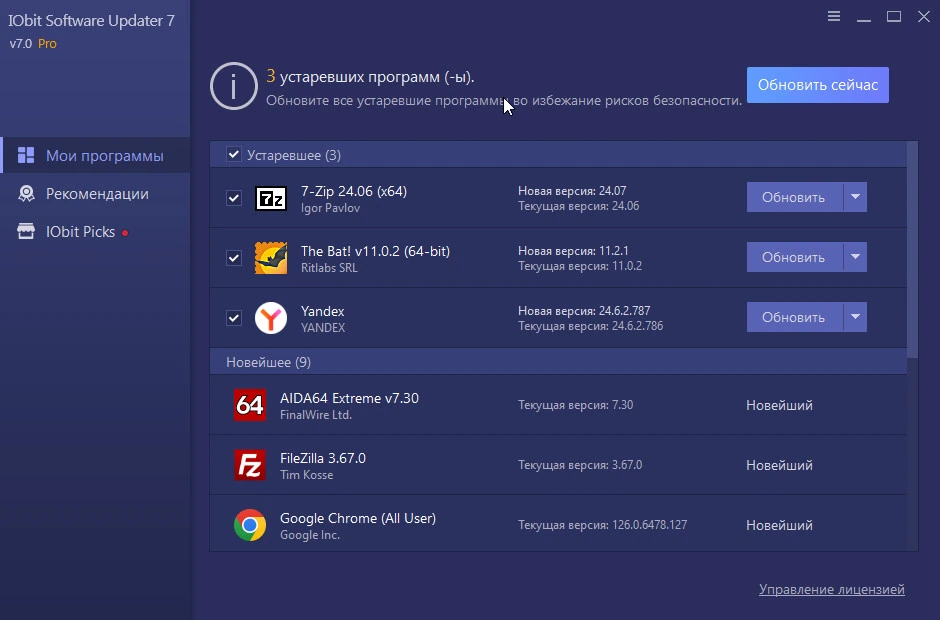Expand update options arrow for Yandex
This screenshot has width=940, height=620.
click(855, 317)
